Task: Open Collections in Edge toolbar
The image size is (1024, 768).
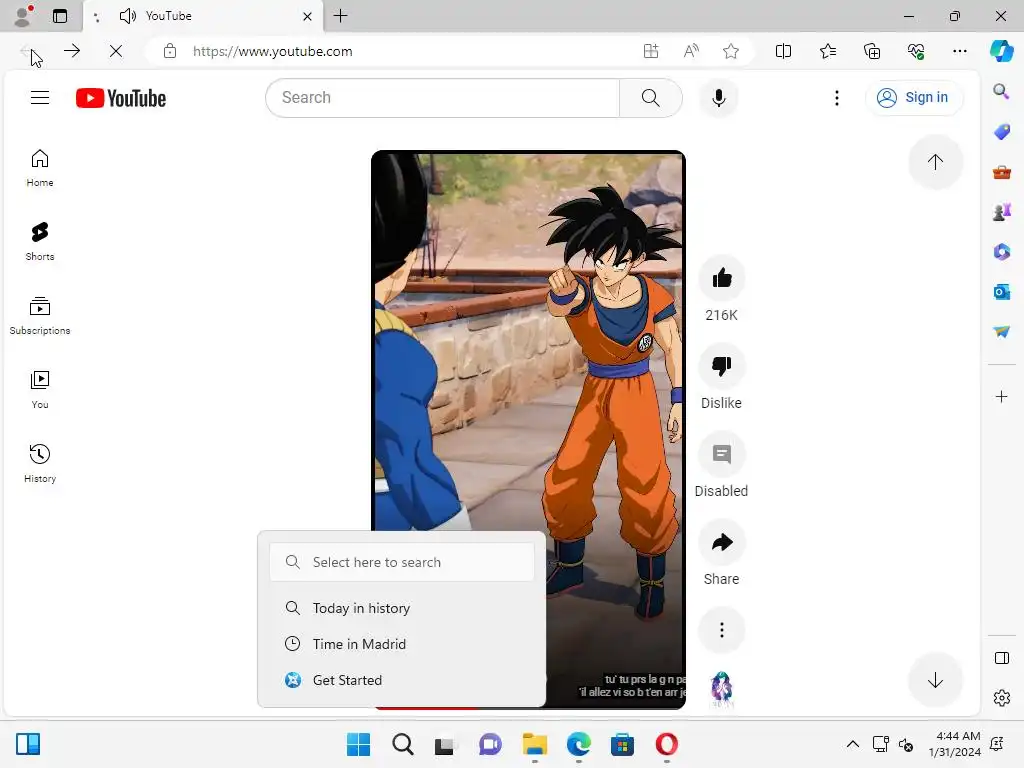Action: tap(872, 51)
